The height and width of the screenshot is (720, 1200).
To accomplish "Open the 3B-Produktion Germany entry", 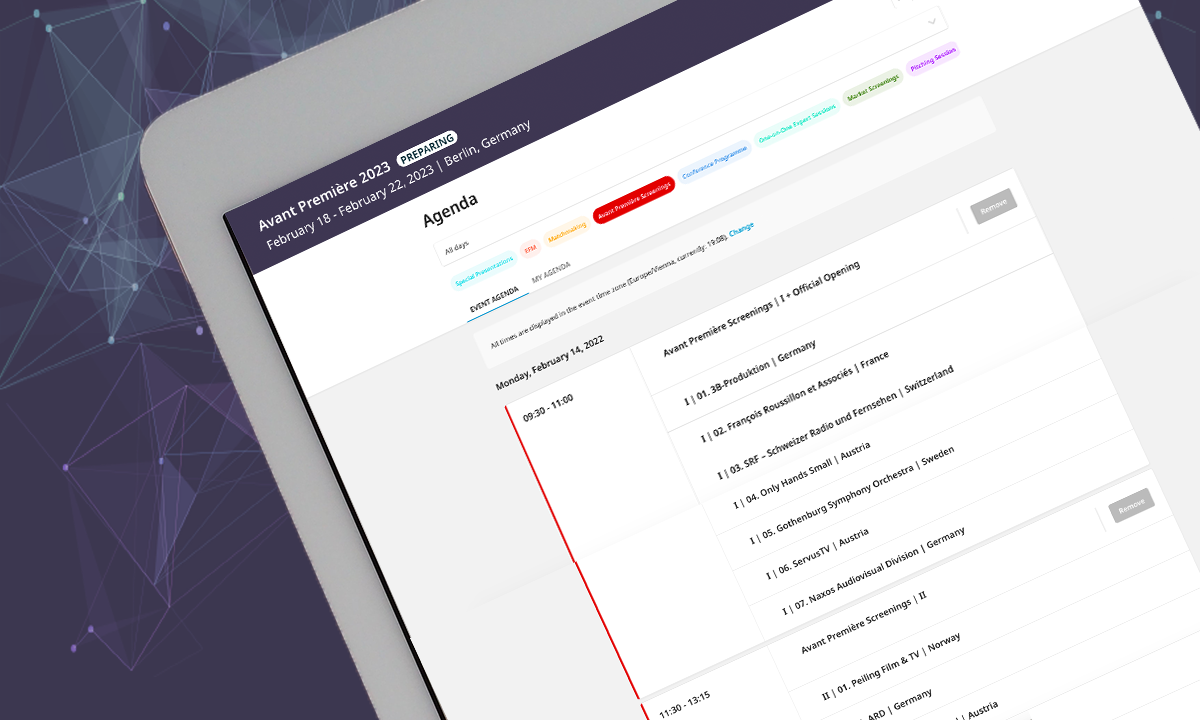I will pyautogui.click(x=750, y=372).
